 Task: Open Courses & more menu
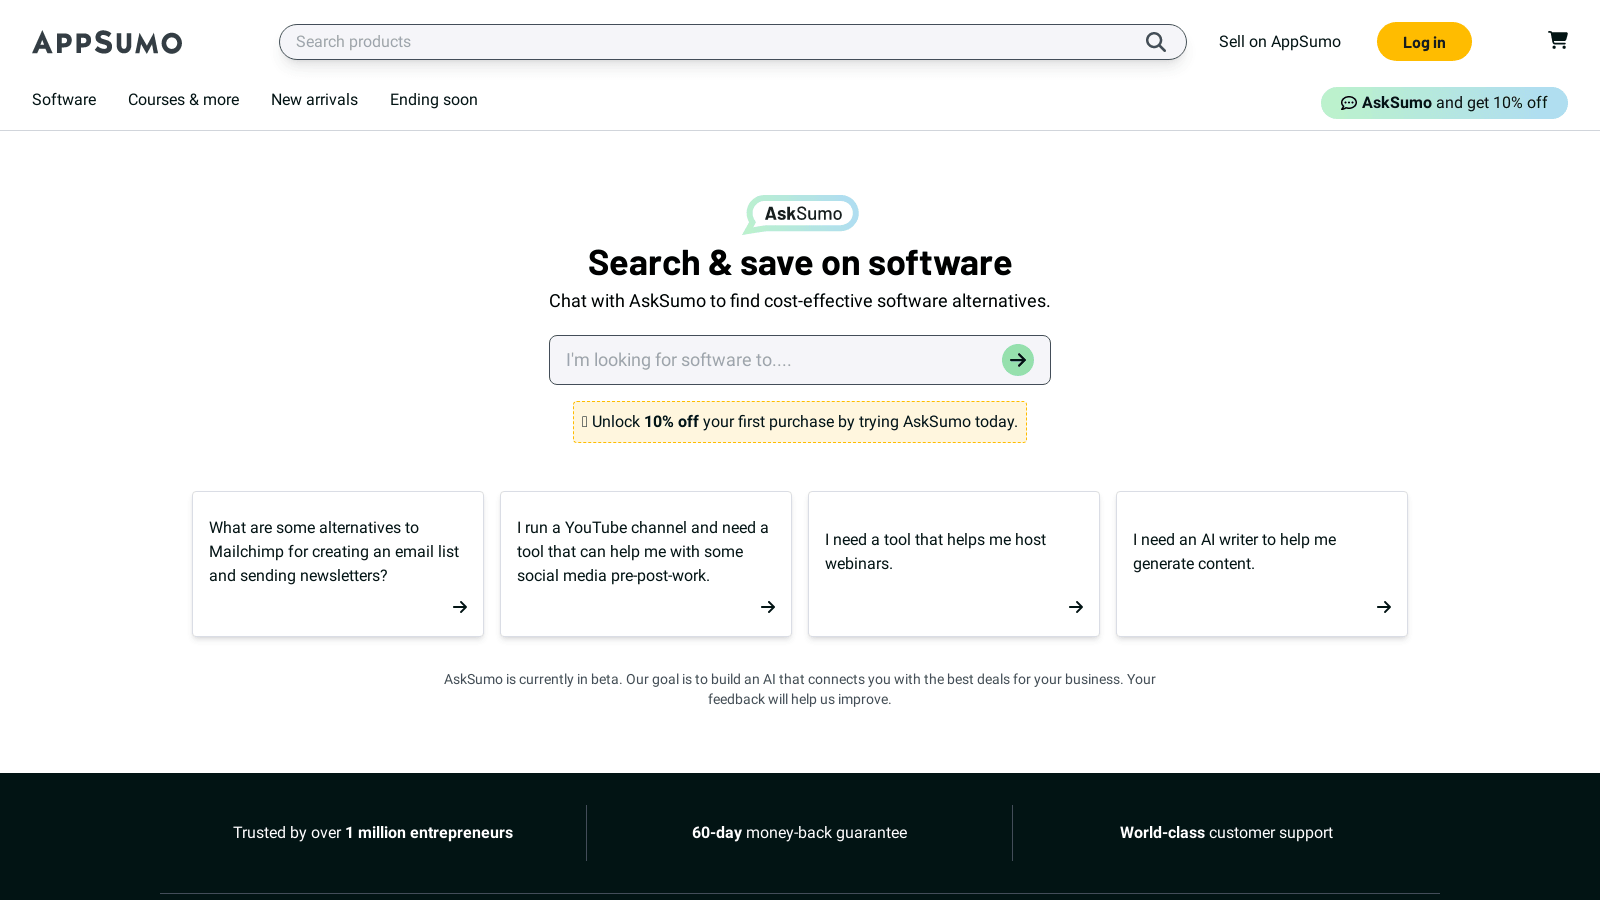click(184, 100)
